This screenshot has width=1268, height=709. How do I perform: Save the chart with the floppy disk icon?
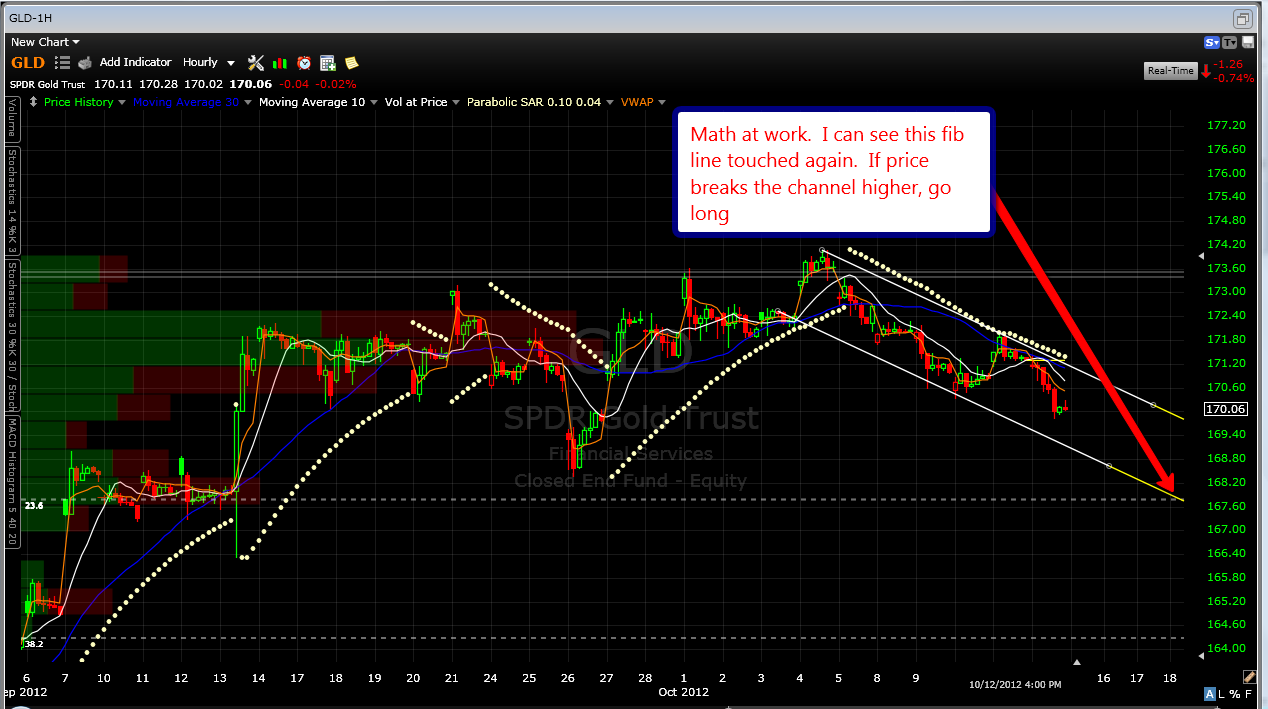(1247, 42)
